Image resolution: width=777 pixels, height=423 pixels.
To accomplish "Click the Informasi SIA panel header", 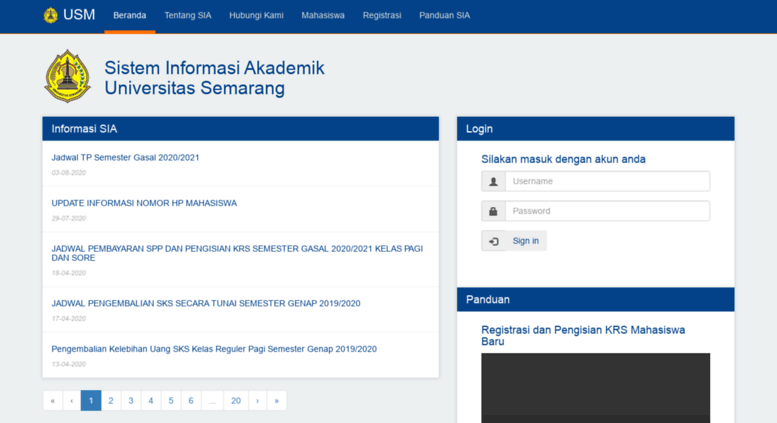I will click(x=241, y=129).
